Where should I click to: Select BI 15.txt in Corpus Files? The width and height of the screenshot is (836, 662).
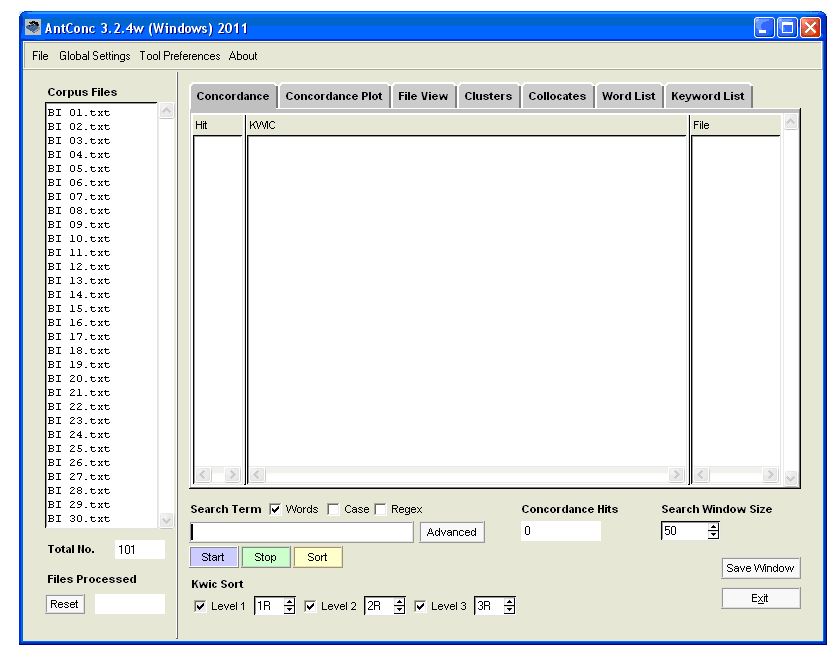point(79,309)
